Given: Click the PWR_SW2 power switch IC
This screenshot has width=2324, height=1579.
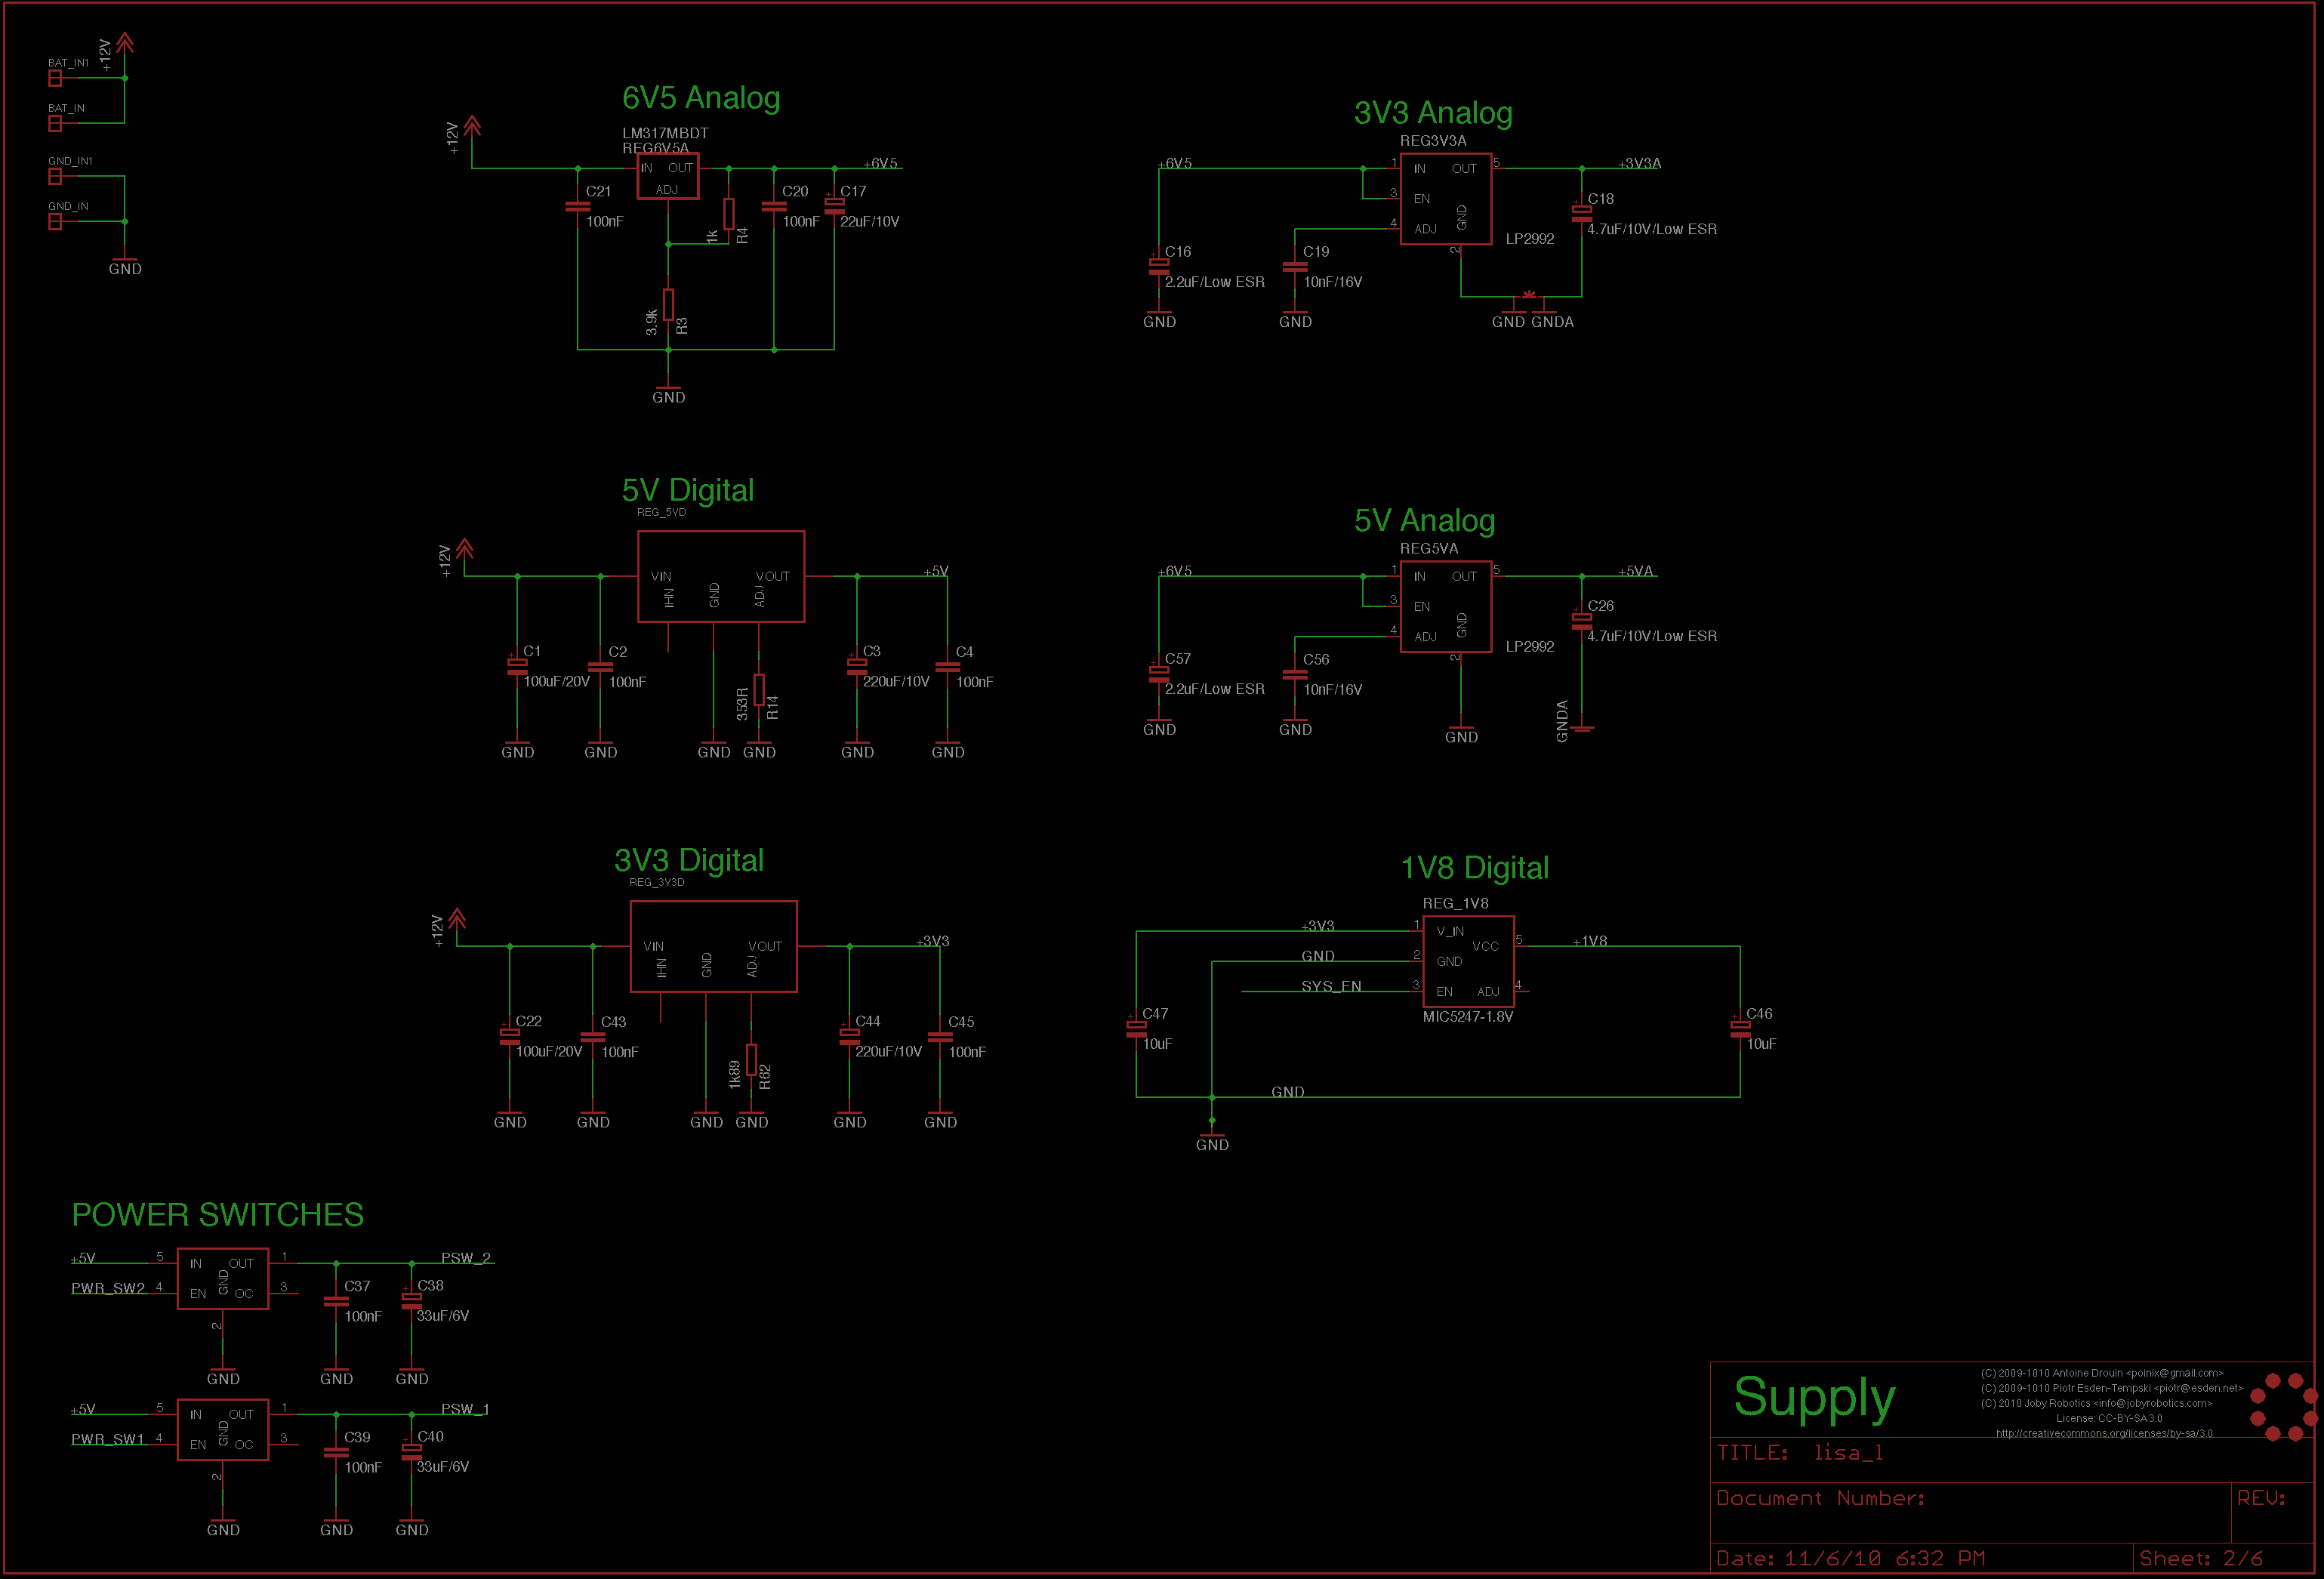Looking at the screenshot, I should pos(223,1278).
